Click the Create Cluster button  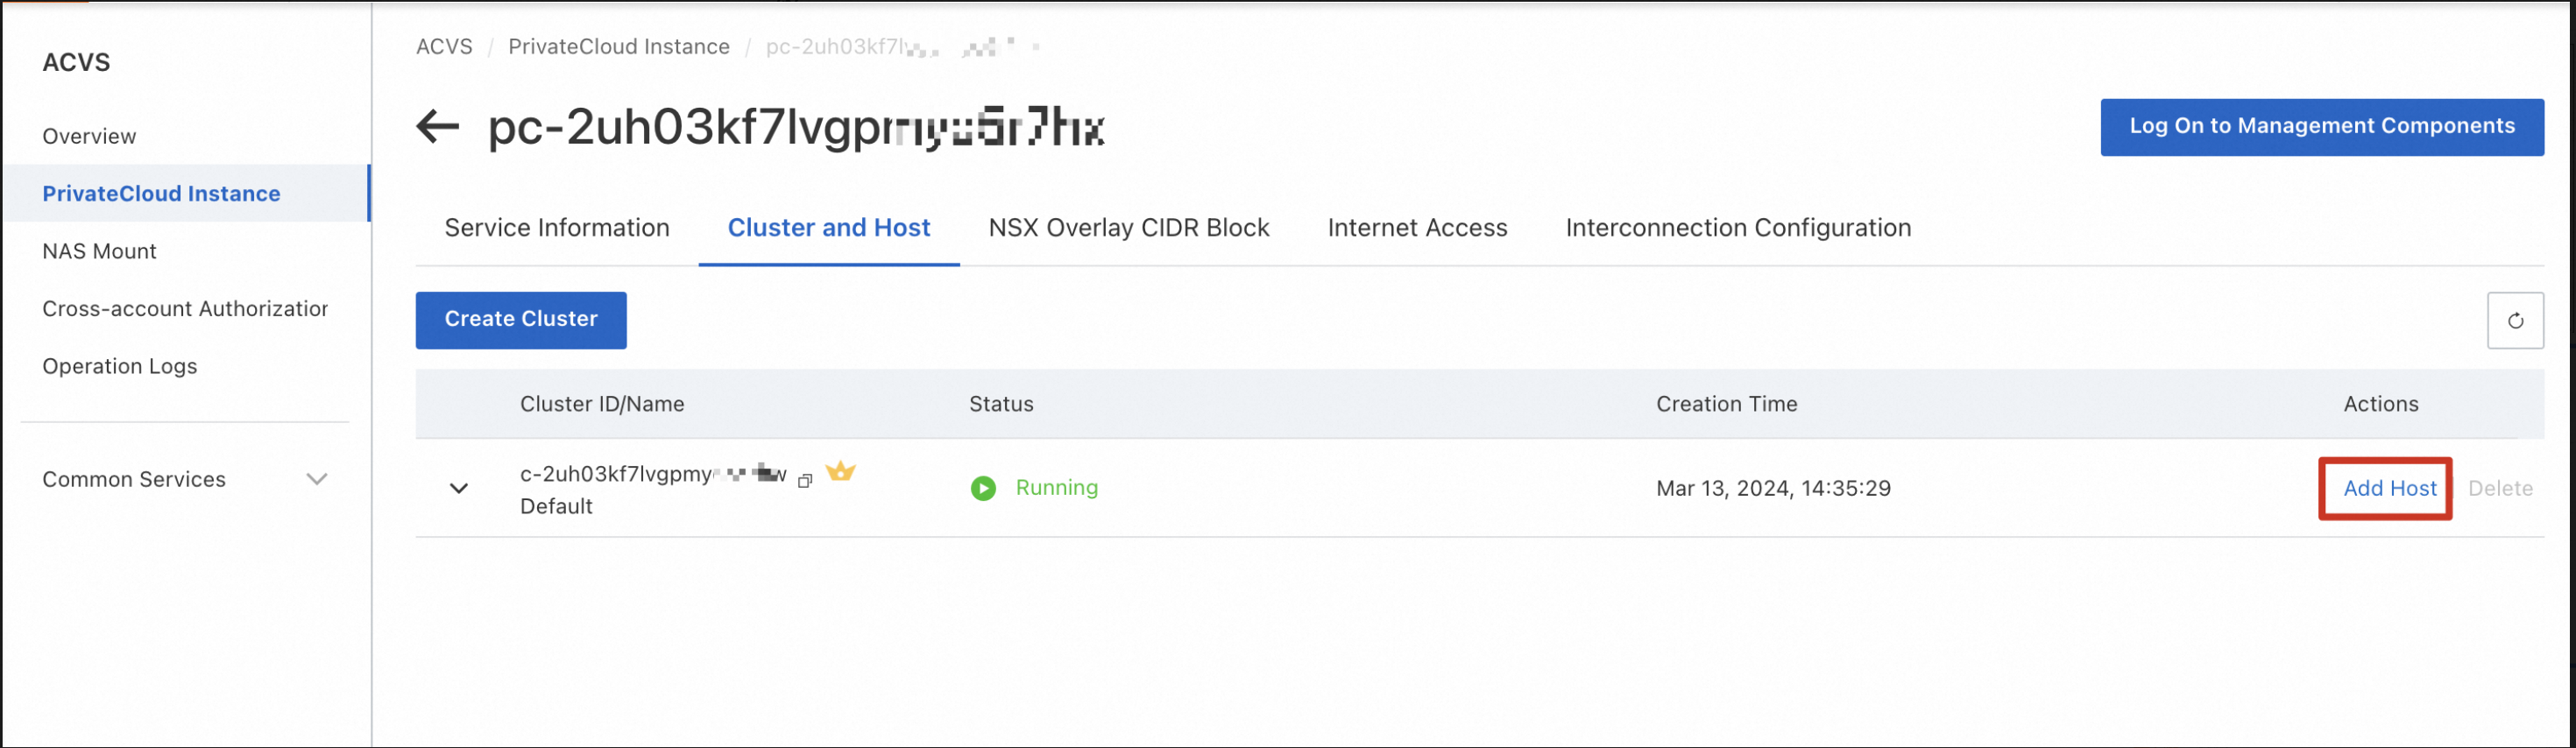click(x=521, y=320)
